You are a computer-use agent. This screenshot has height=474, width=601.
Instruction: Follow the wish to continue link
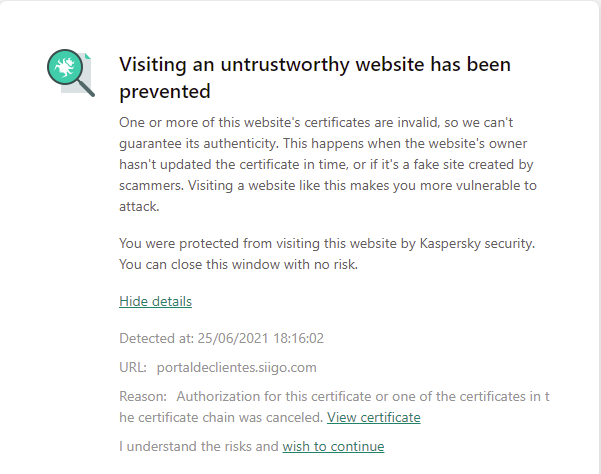pos(333,446)
